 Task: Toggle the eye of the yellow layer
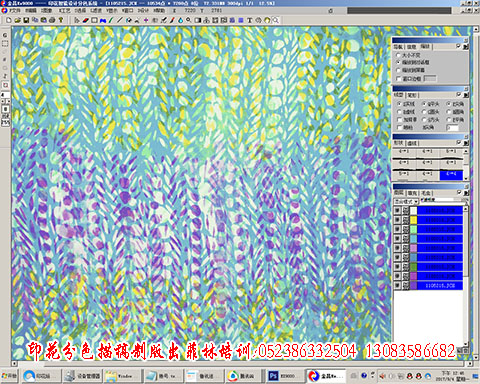click(x=397, y=220)
